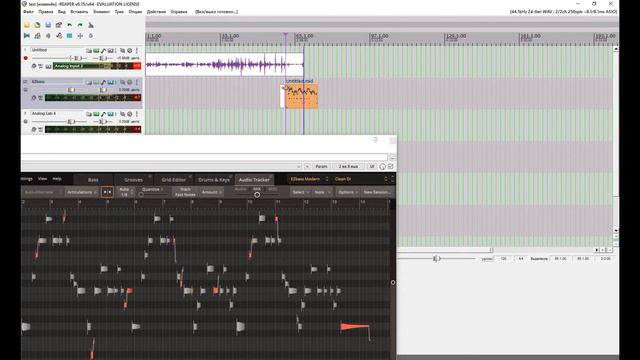This screenshot has width=640, height=360.
Task: Arm the Analog Lab 4 track for recording
Action: pyautogui.click(x=26, y=122)
